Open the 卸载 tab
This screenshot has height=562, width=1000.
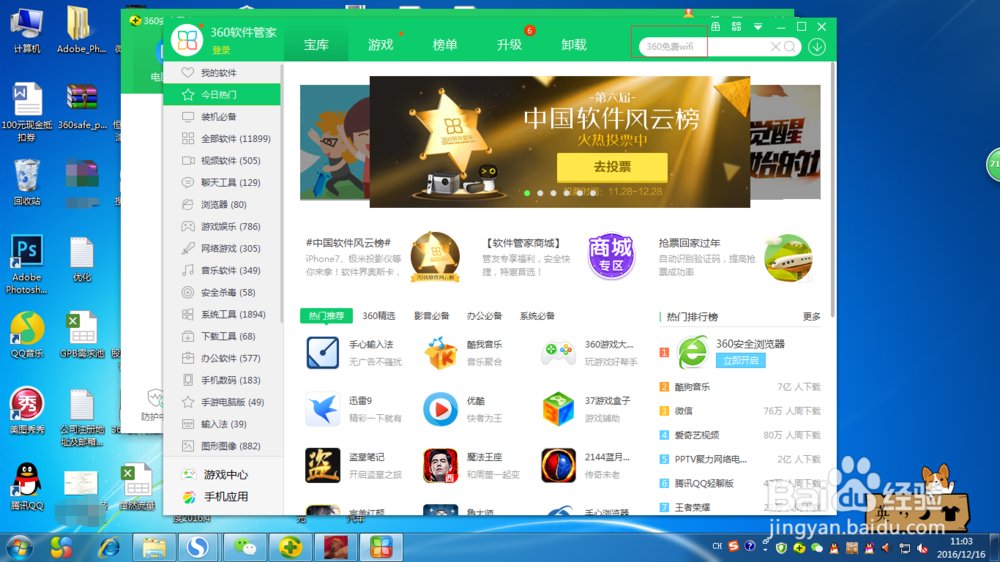coord(574,45)
